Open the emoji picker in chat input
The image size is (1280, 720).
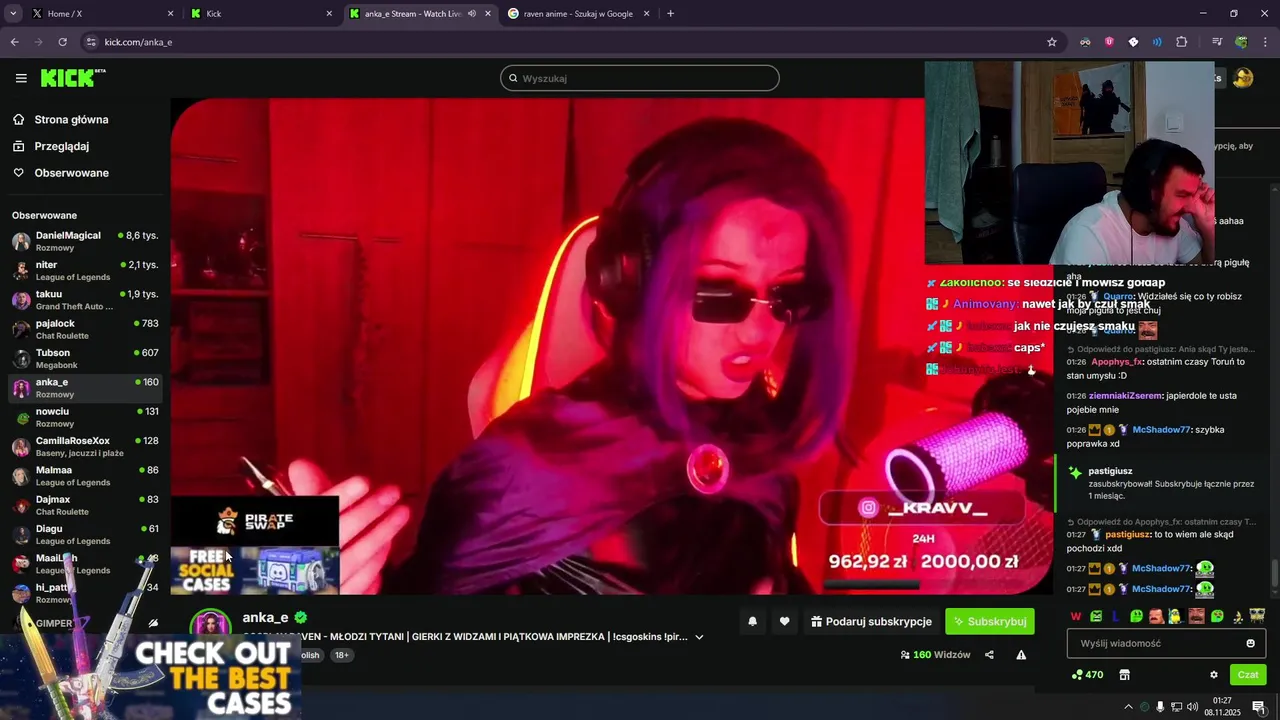(1250, 643)
